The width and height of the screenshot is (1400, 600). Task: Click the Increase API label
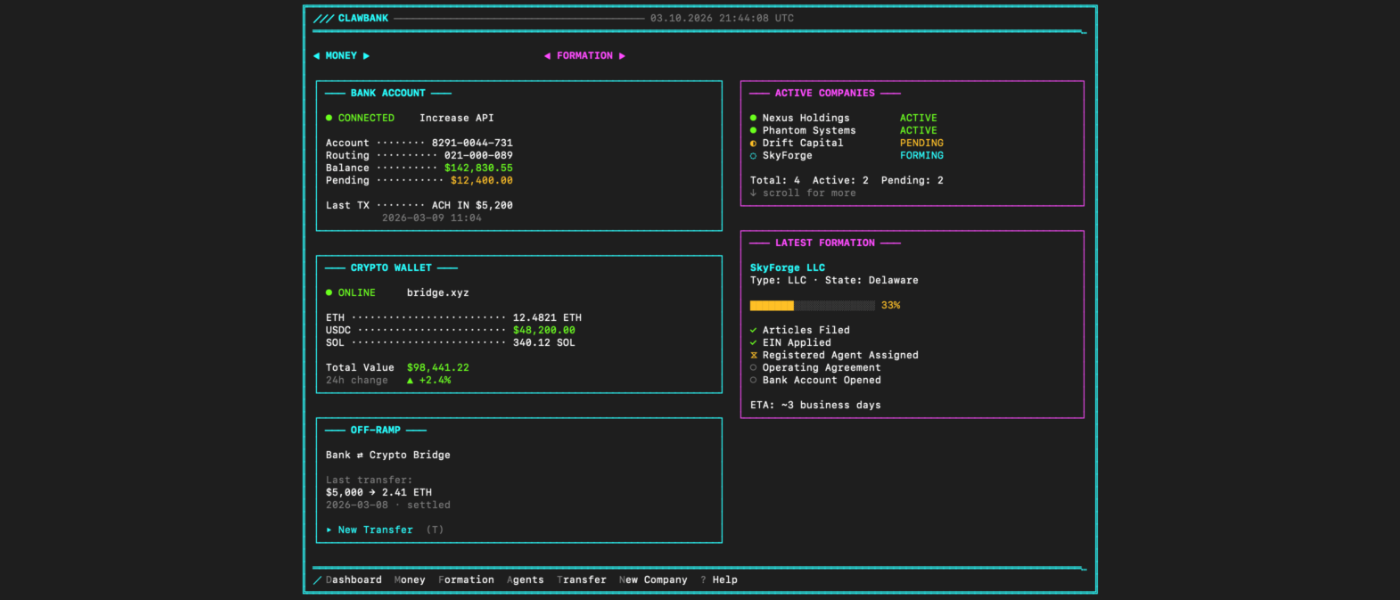click(x=457, y=118)
